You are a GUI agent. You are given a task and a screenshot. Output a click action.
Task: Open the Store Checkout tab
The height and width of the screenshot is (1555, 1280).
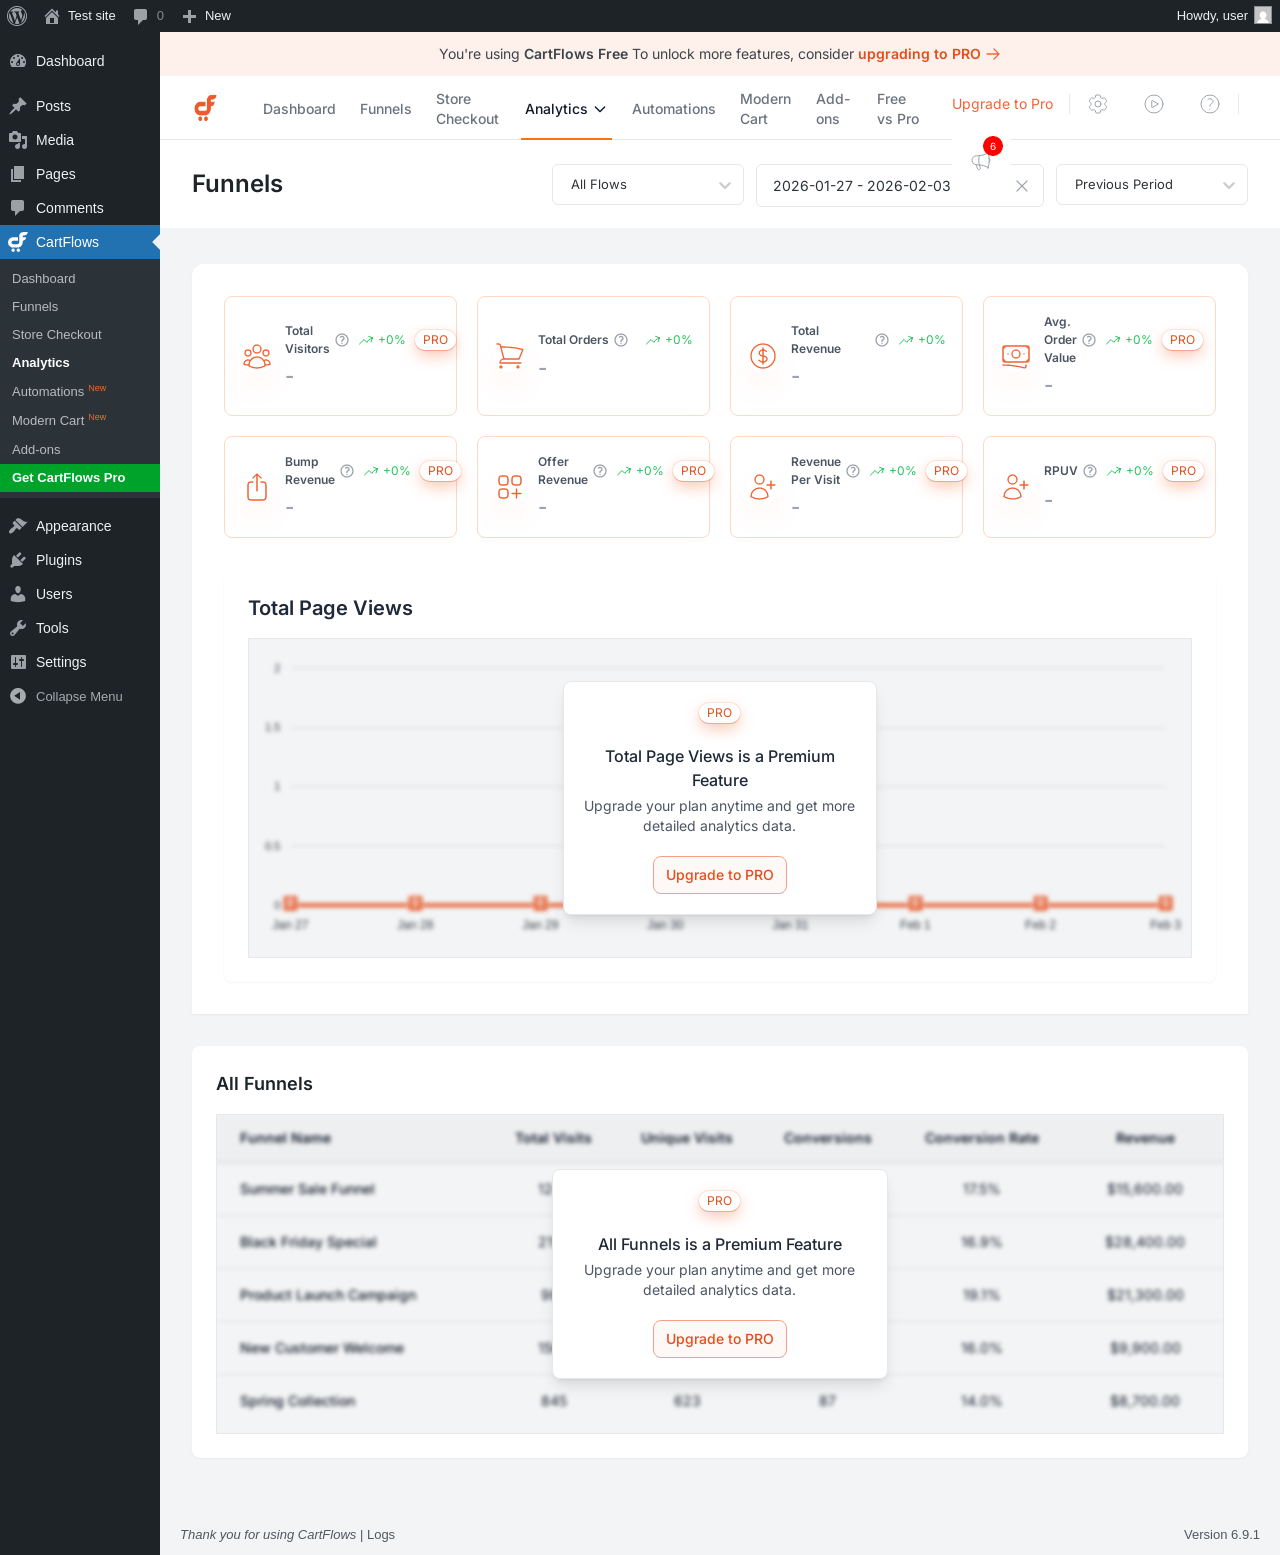click(467, 109)
